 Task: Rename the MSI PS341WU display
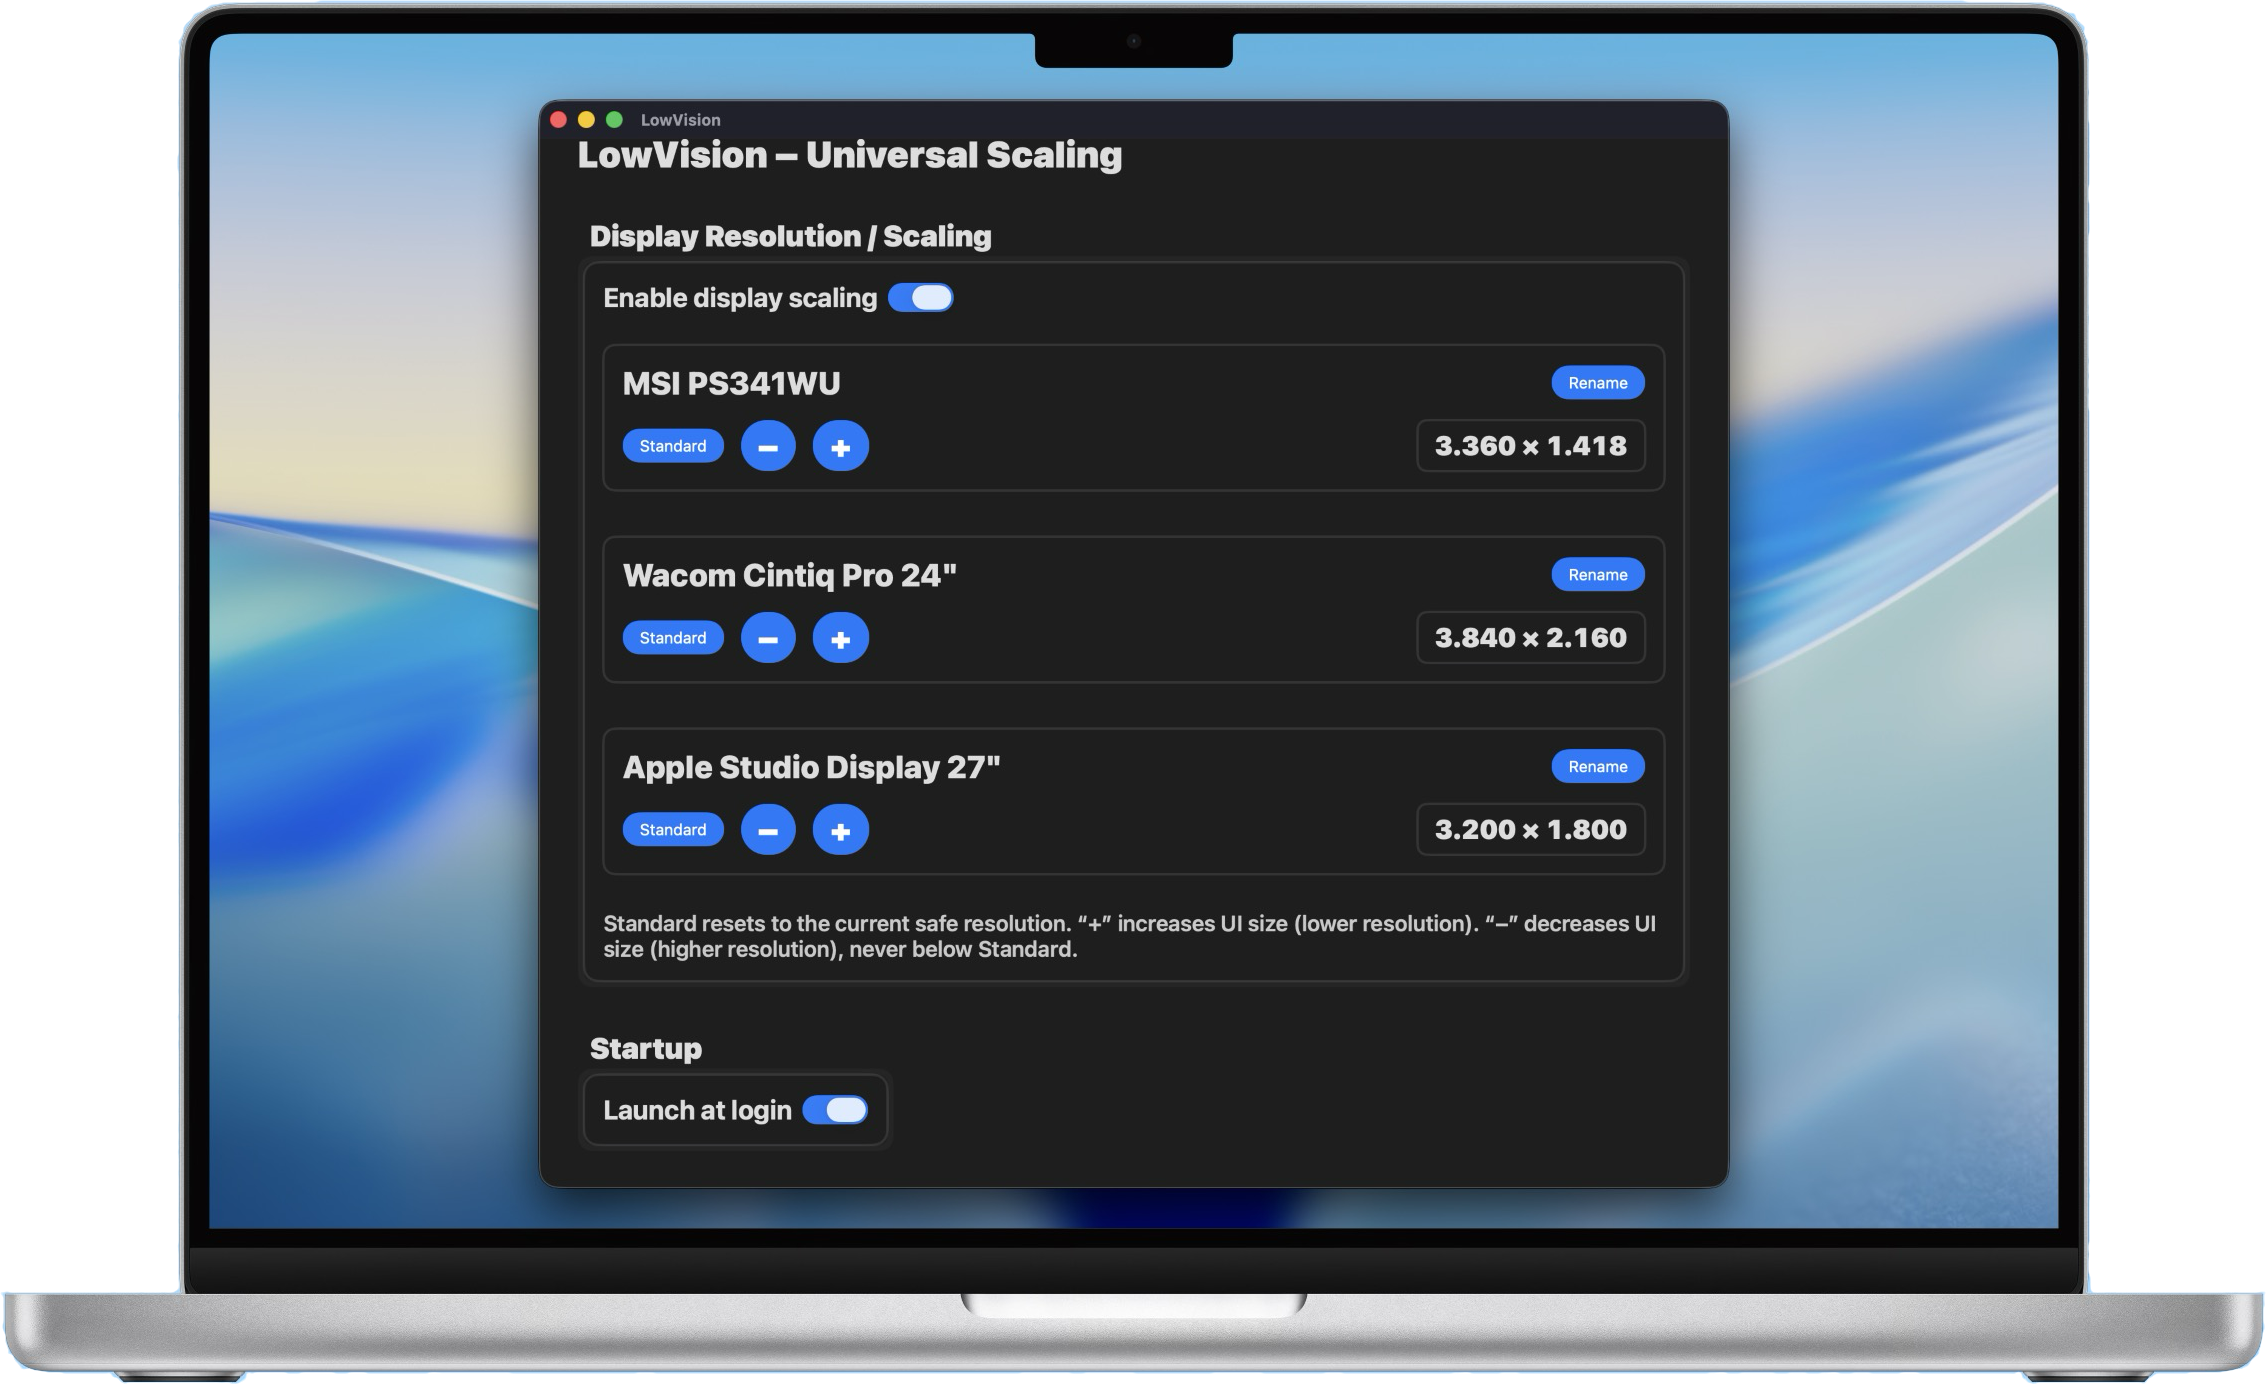[1597, 383]
